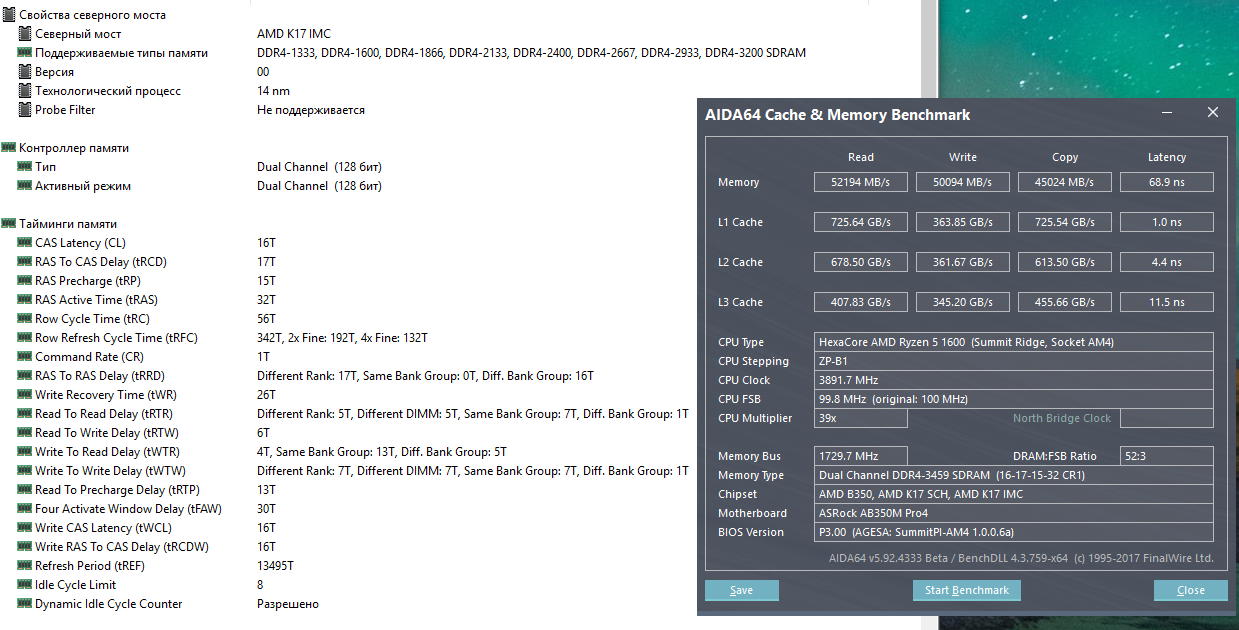Click the CPU Clock 3891.7 MHz field
Viewport: 1239px width, 630px height.
1014,380
